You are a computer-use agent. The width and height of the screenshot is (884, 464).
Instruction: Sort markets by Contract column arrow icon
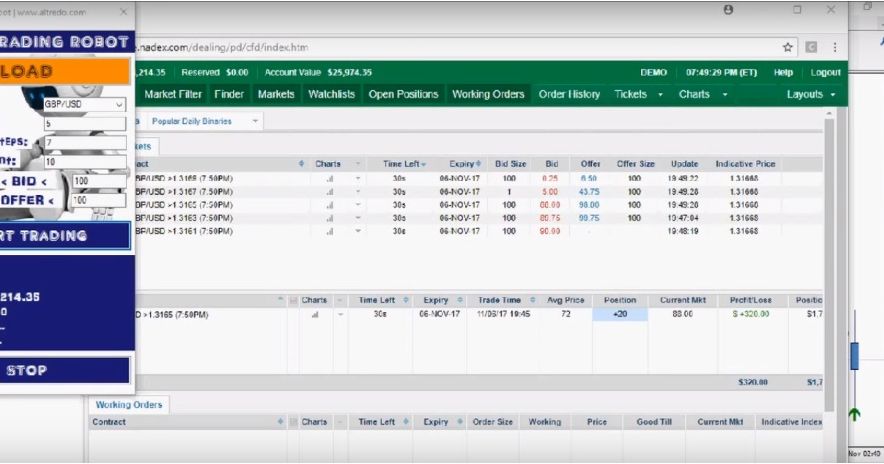(302, 164)
